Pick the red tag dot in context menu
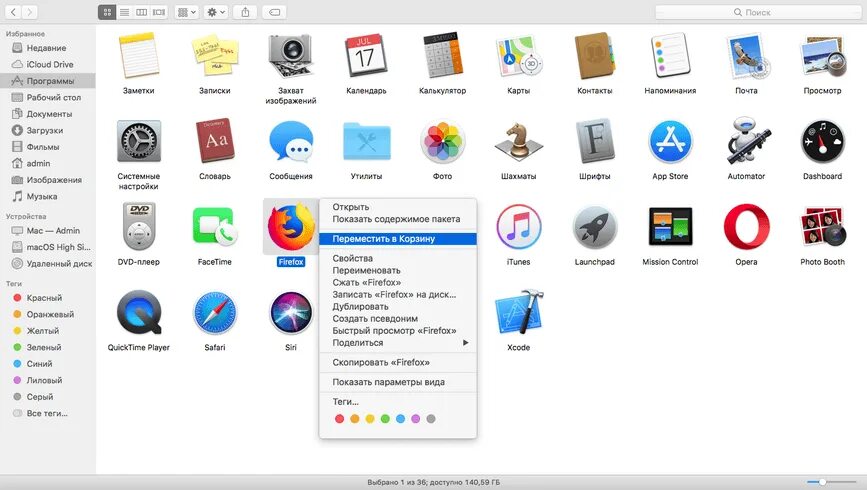Viewport: 867px width, 490px height. click(x=340, y=419)
